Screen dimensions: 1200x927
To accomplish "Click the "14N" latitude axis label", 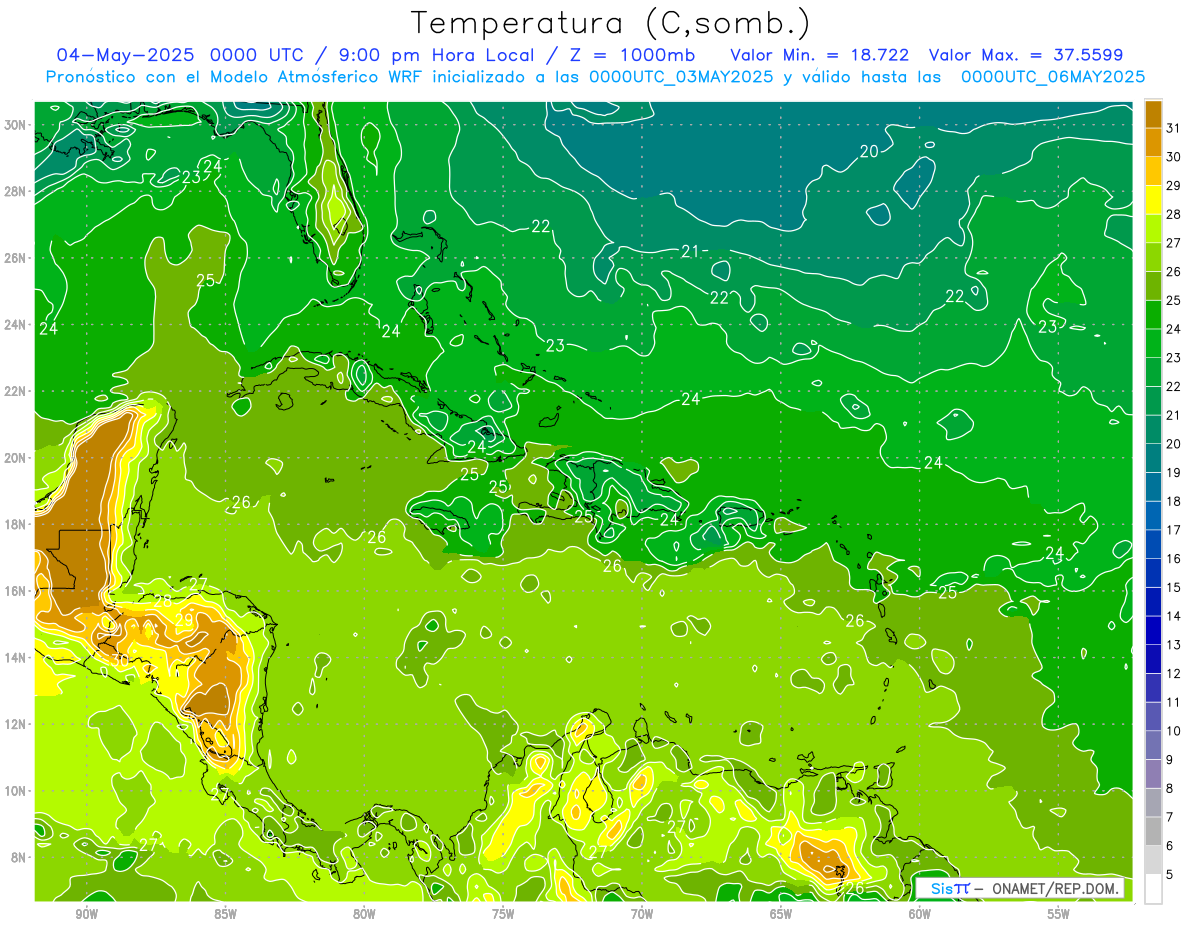I will pos(14,657).
